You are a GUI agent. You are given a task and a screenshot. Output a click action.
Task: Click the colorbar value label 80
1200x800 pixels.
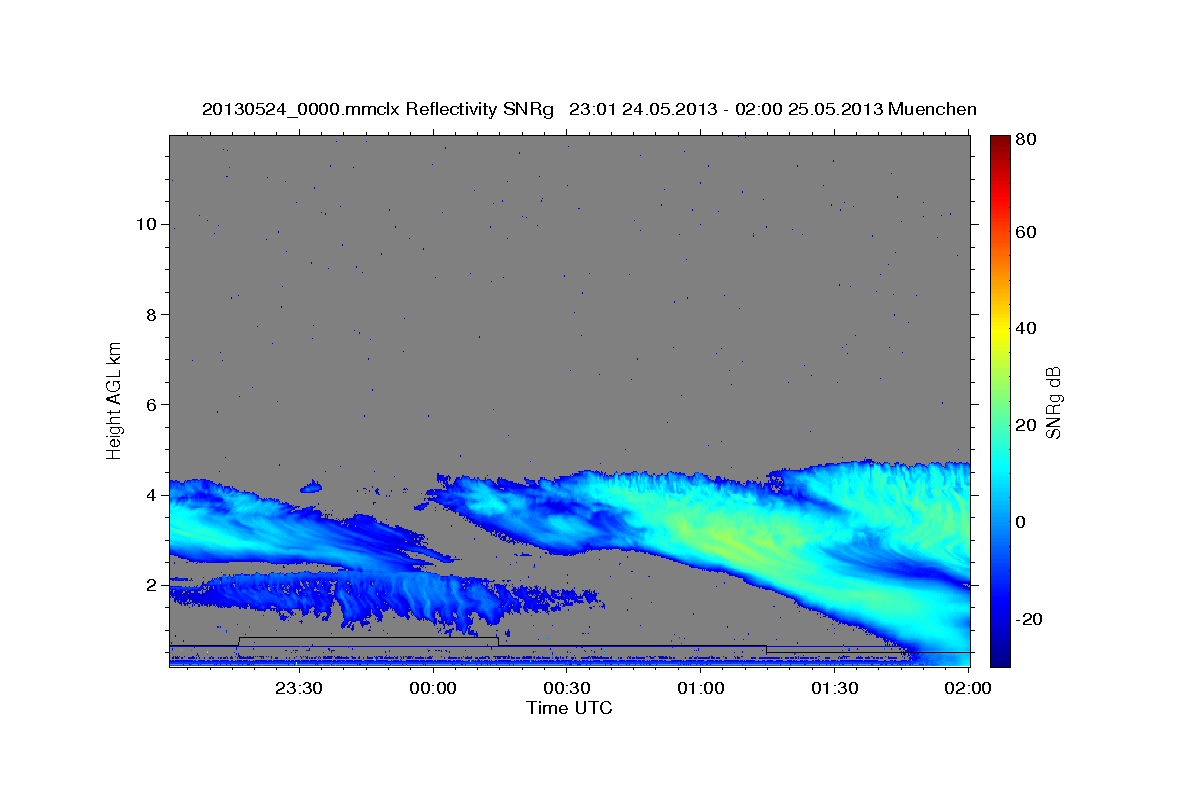click(1025, 140)
